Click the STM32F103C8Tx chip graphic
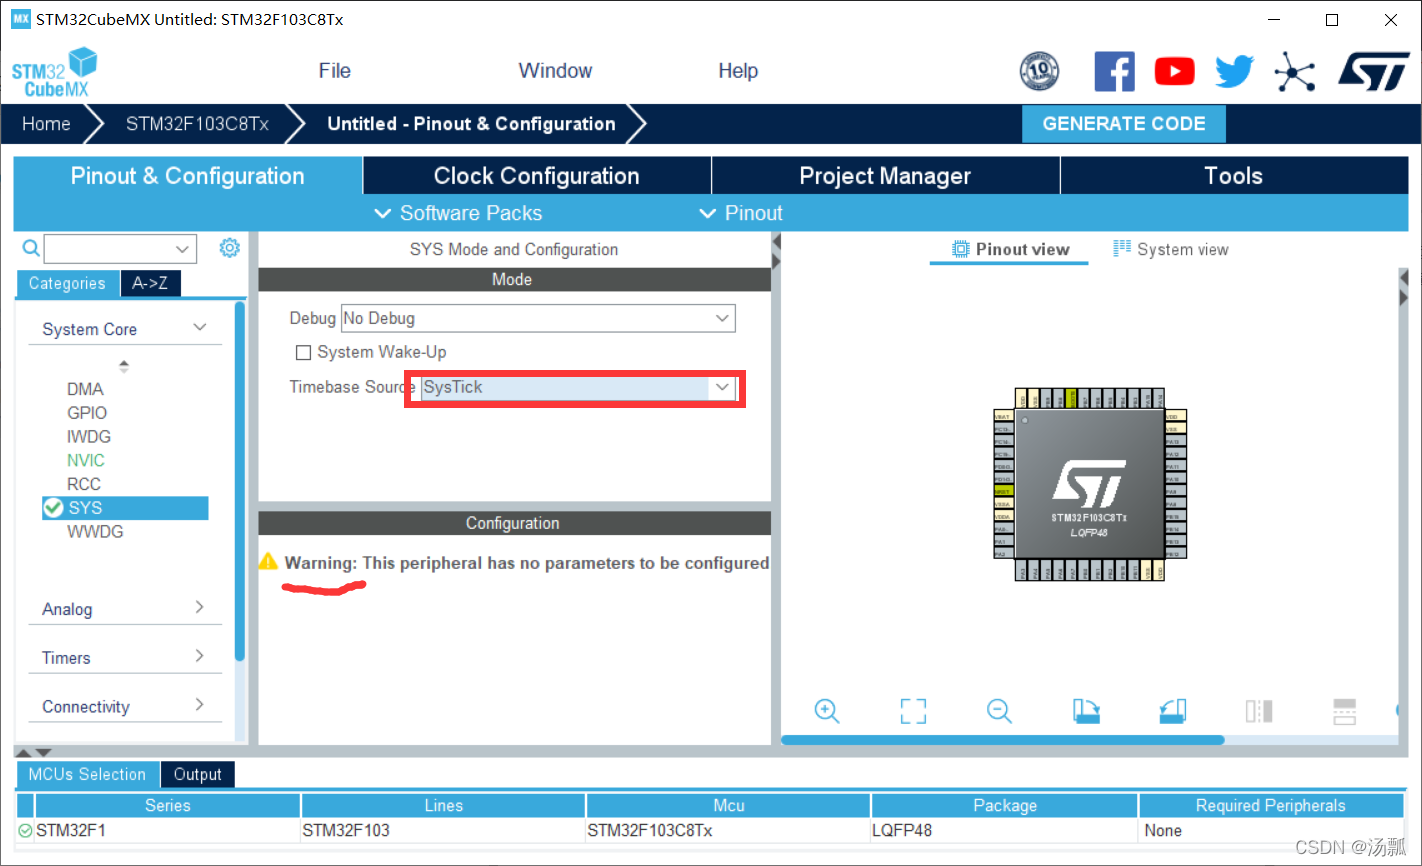 coord(1089,484)
